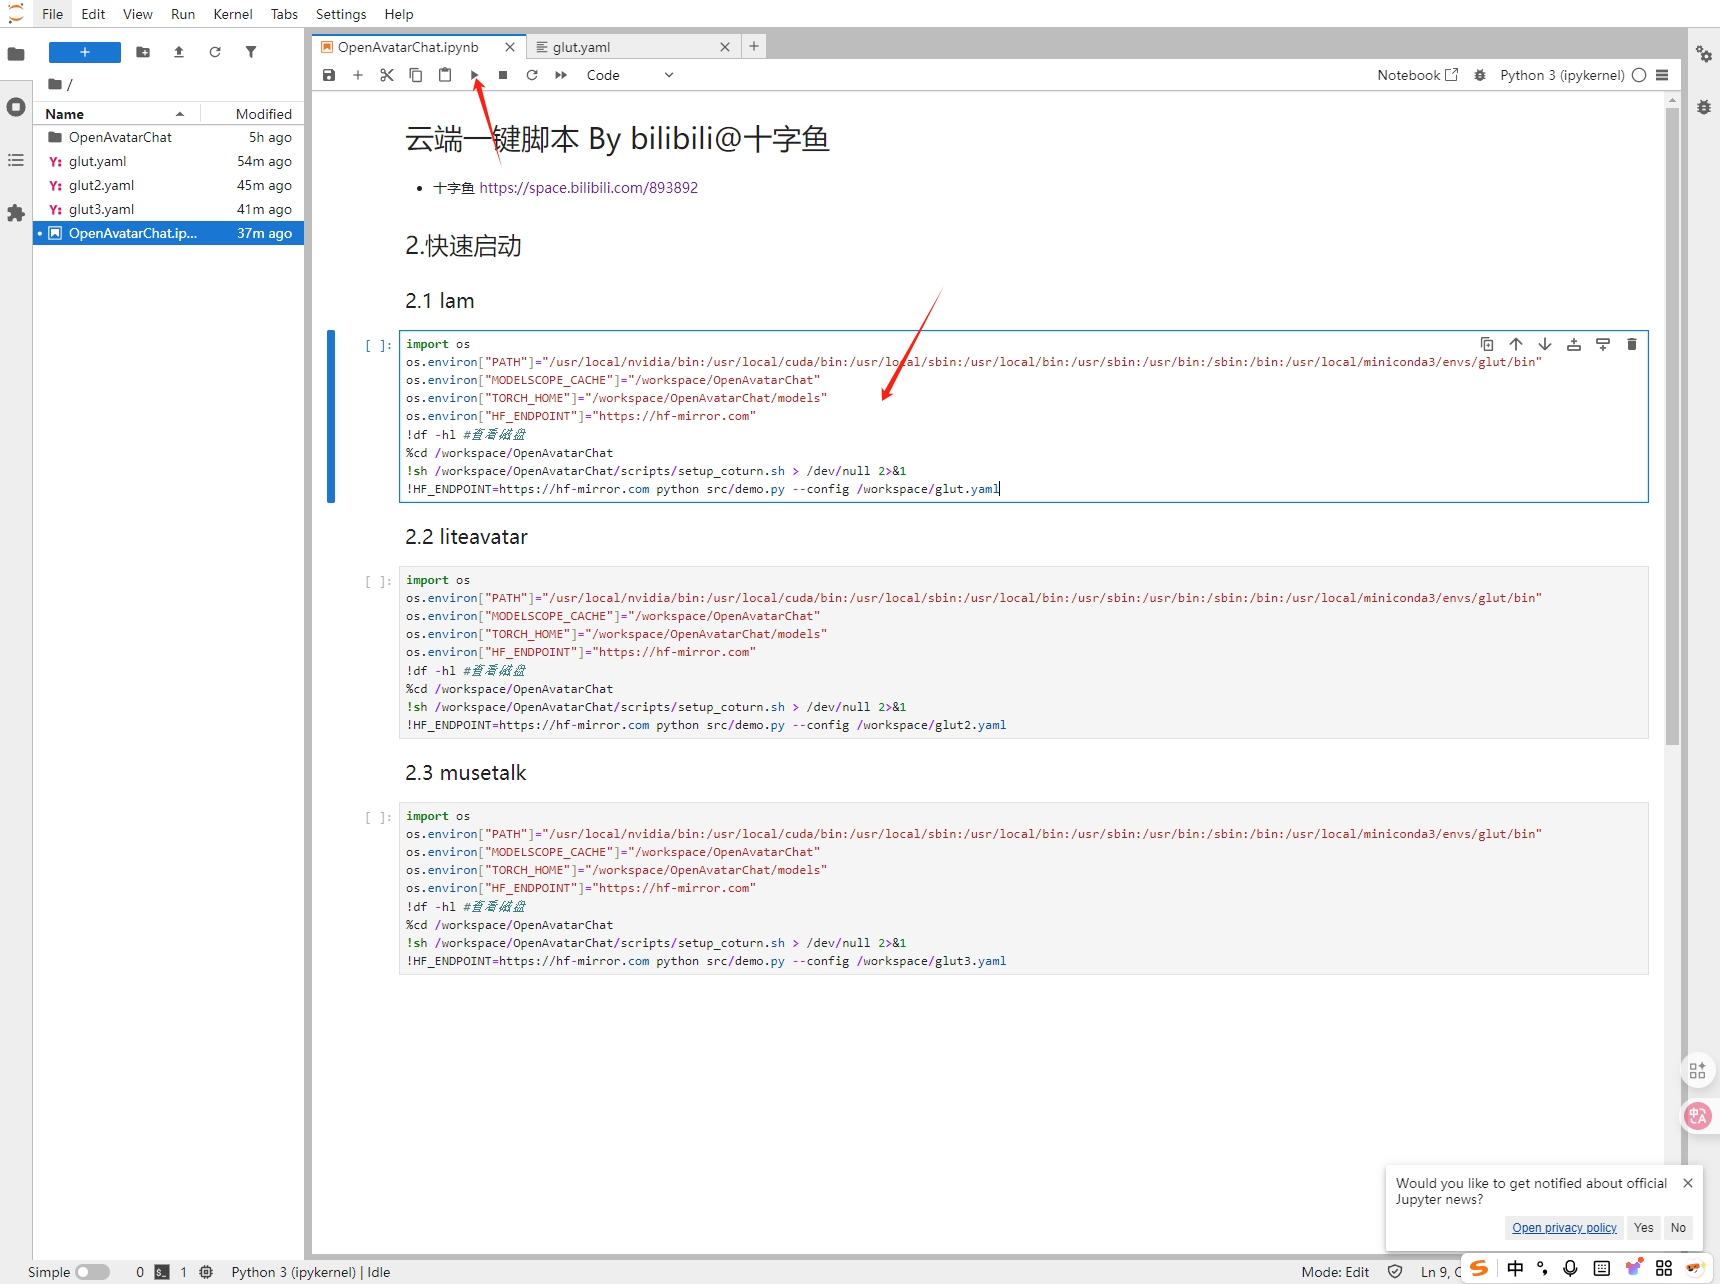1720x1284 pixels.
Task: Restart the kernel with circular arrow icon
Action: click(532, 75)
